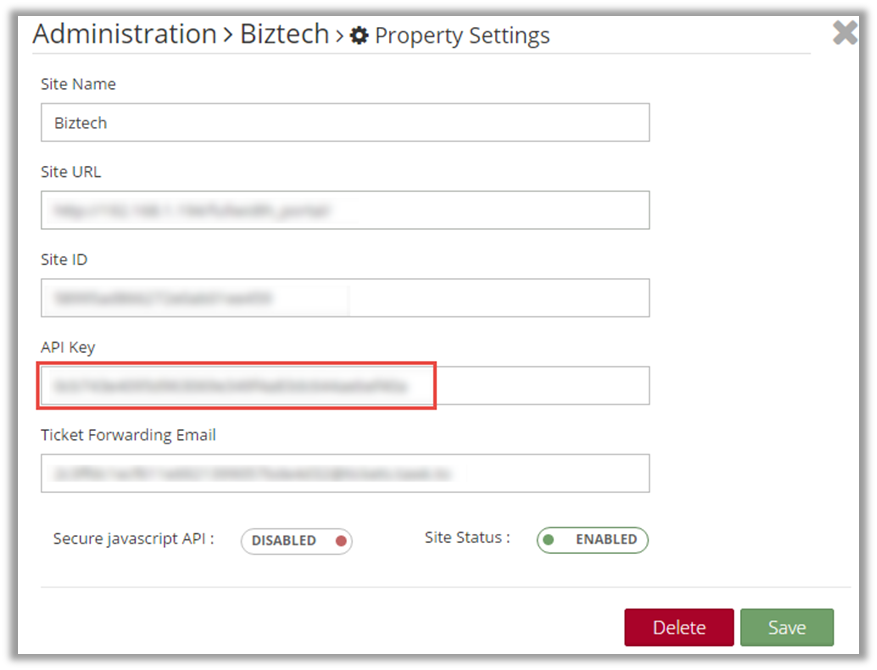Open Biztech in the breadcrumb
Viewport: 877px width, 670px height.
pyautogui.click(x=284, y=34)
